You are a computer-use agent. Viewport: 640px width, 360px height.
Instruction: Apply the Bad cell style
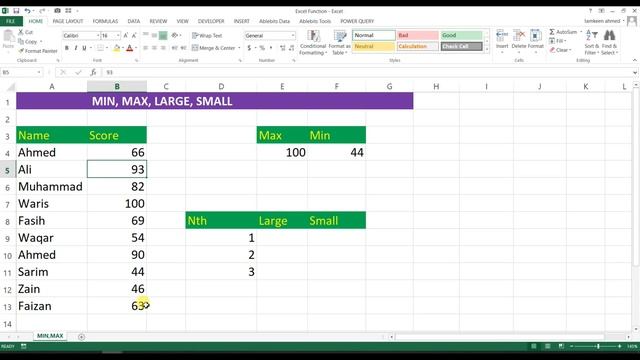point(418,35)
